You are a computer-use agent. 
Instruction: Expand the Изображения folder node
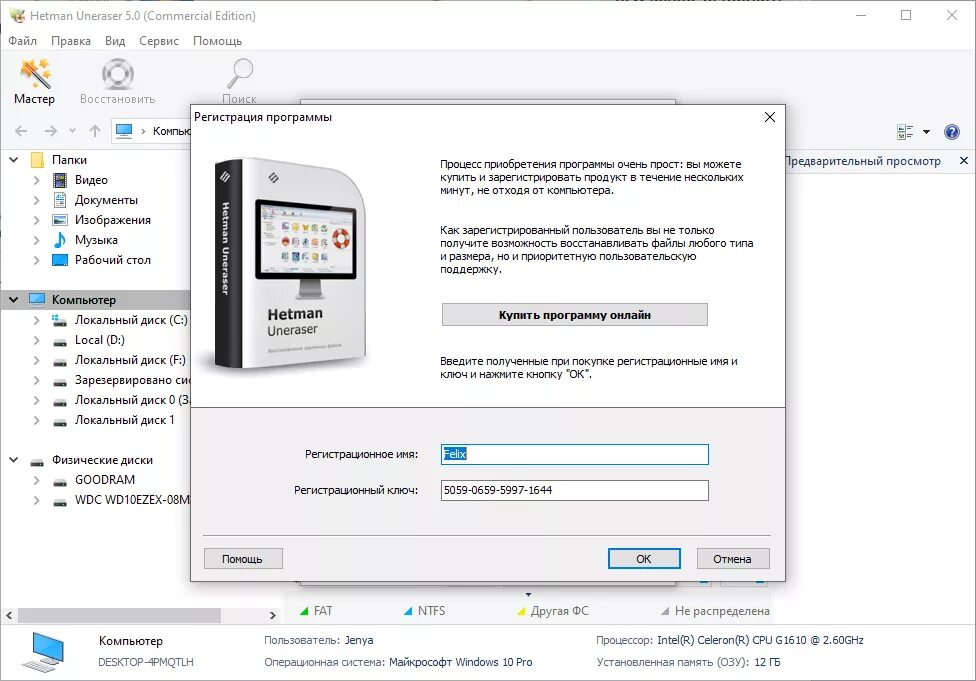point(37,220)
